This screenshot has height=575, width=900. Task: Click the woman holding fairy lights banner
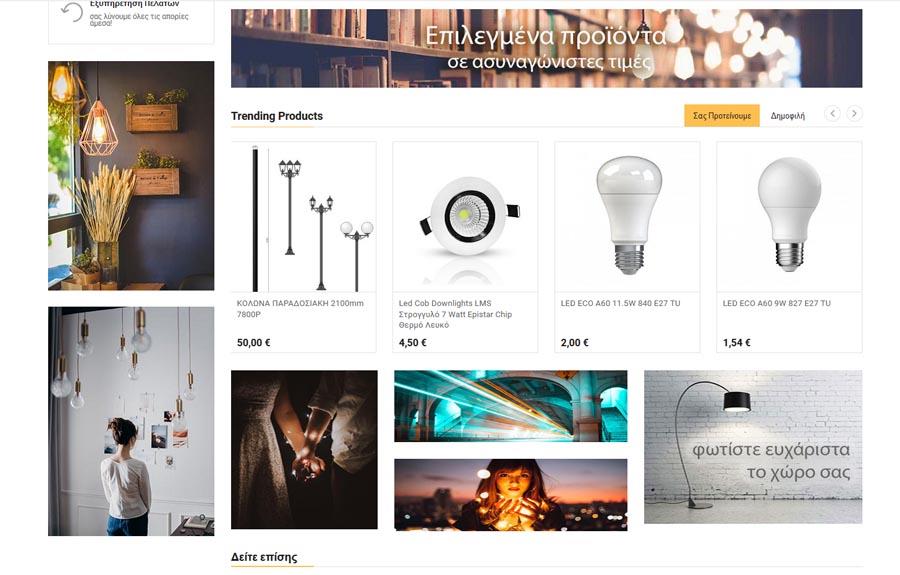(x=511, y=495)
